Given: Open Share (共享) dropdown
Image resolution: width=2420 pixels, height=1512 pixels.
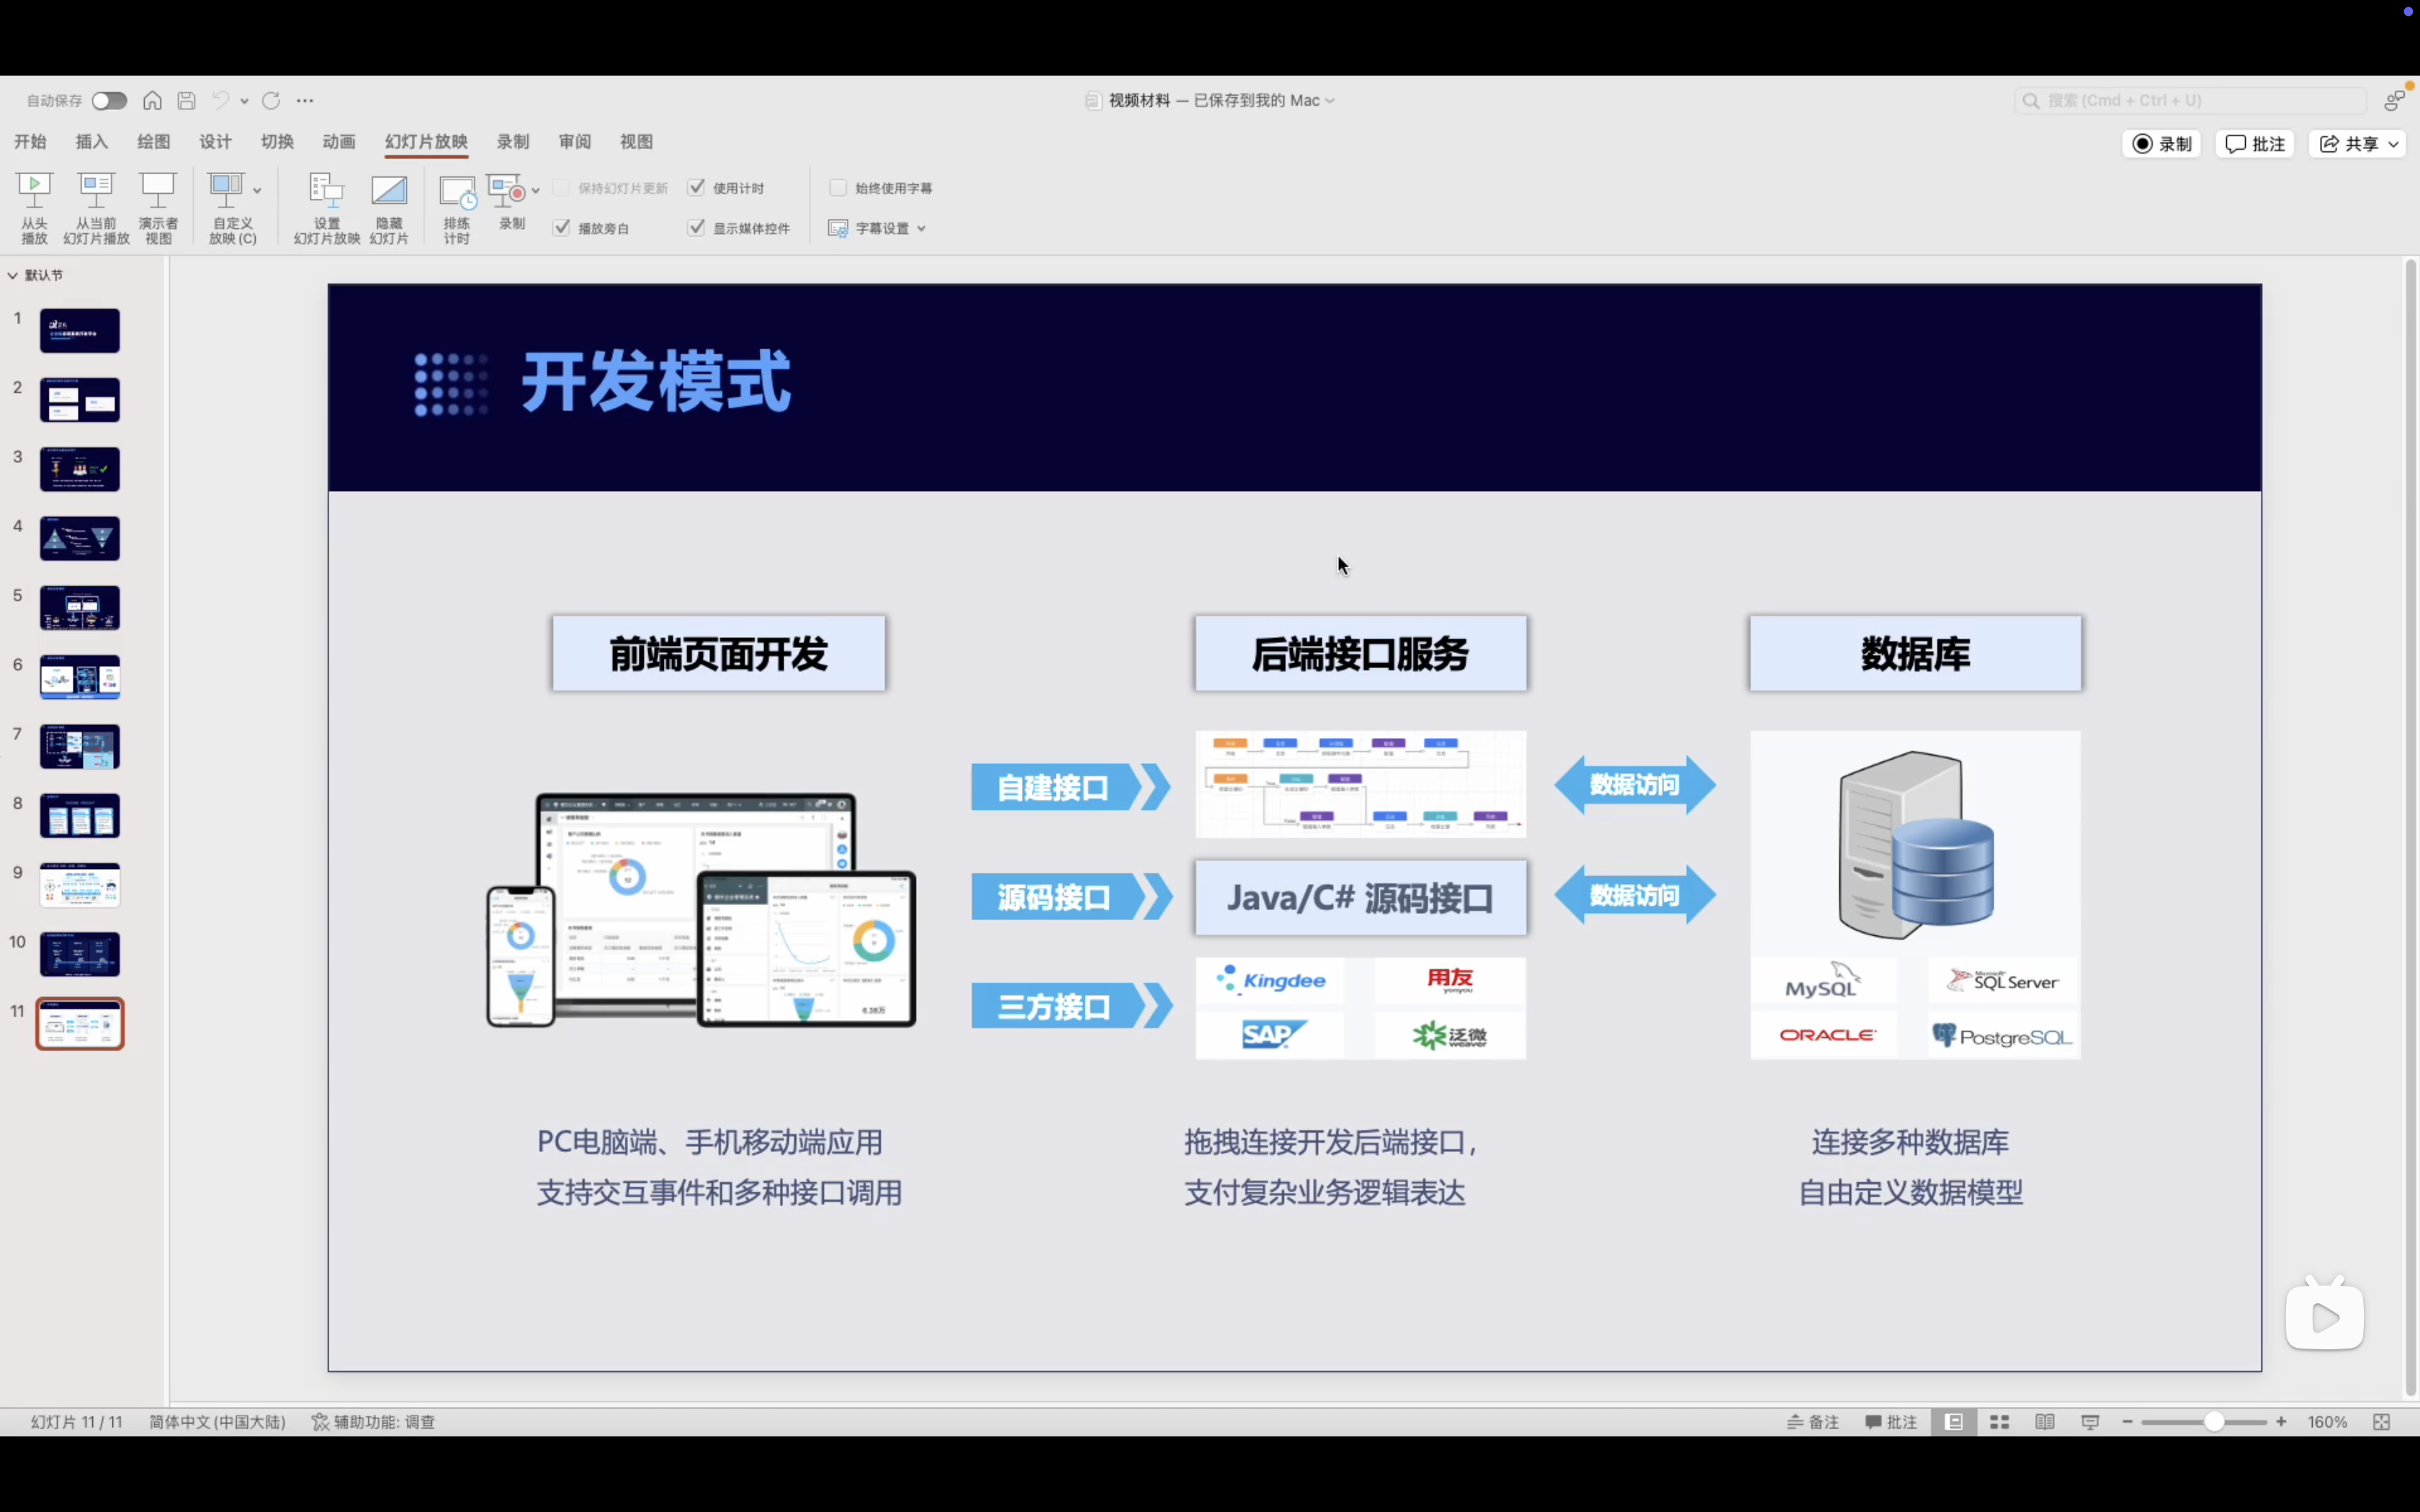Looking at the screenshot, I should tap(2357, 144).
